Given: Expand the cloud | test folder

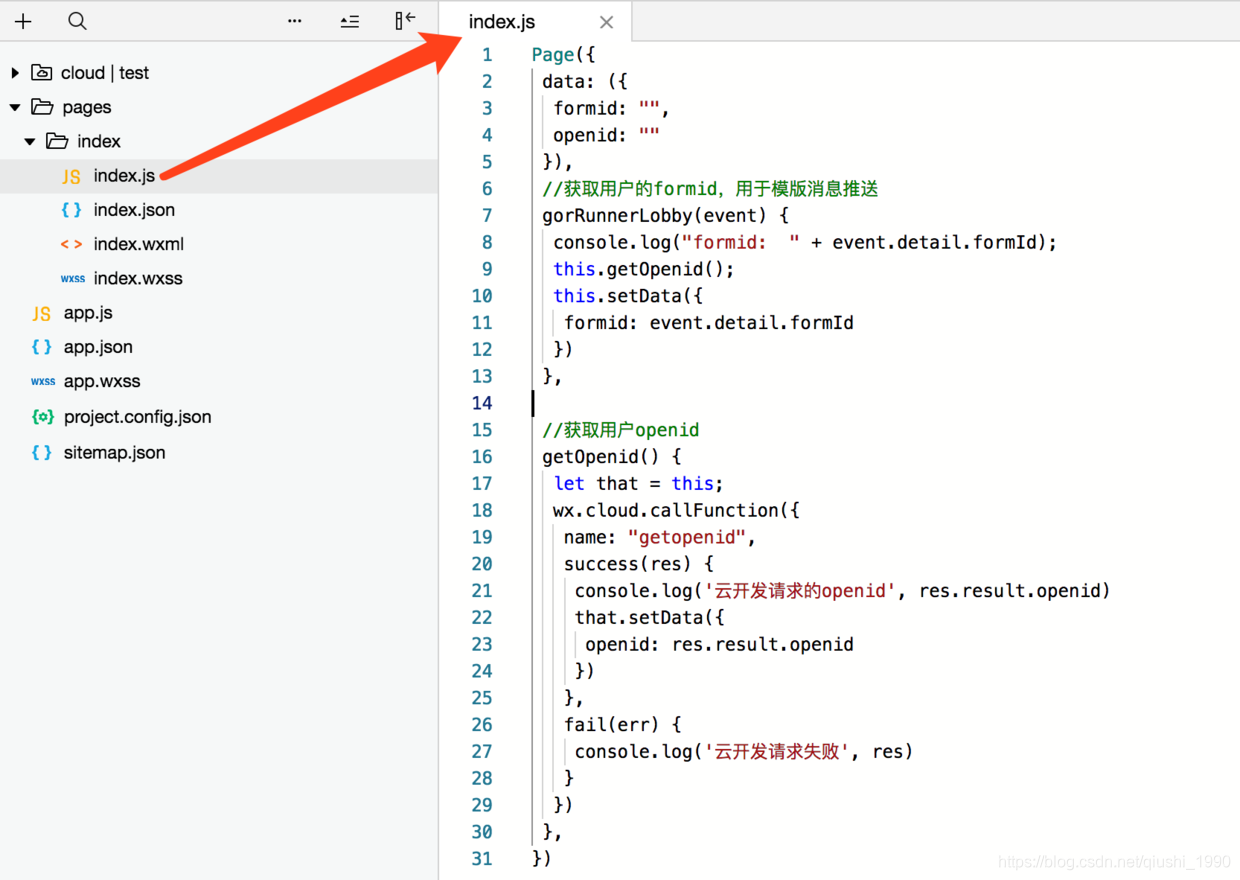Looking at the screenshot, I should (x=15, y=73).
